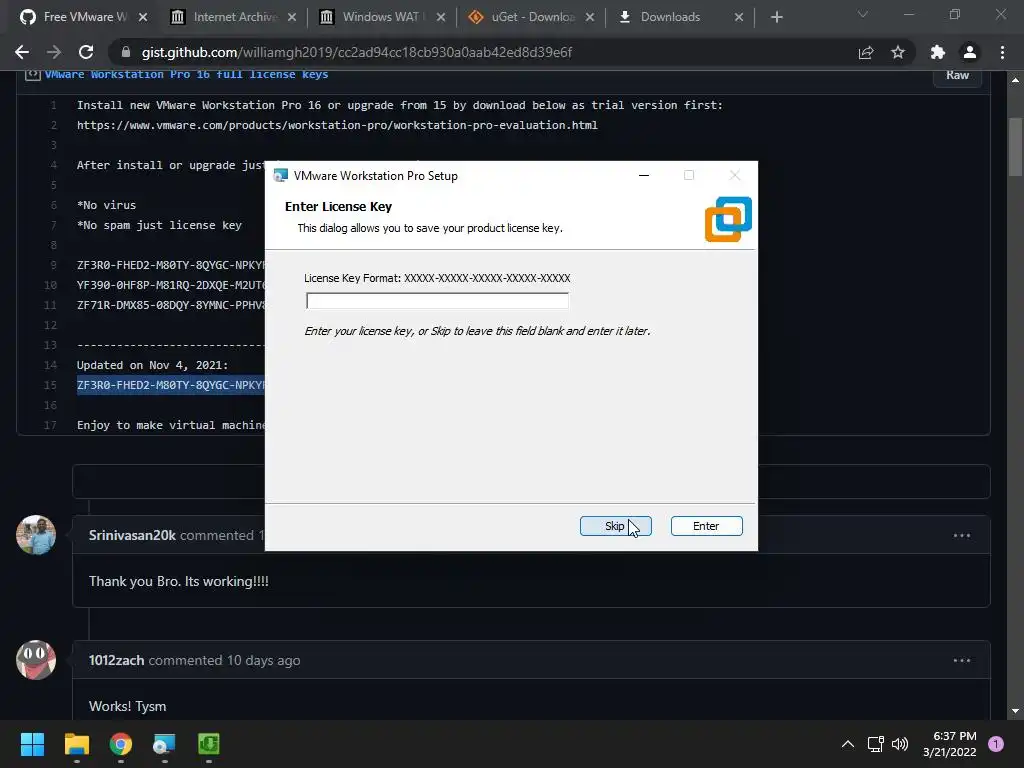Open Chrome three-dot menu
The image size is (1024, 768).
point(1002,52)
